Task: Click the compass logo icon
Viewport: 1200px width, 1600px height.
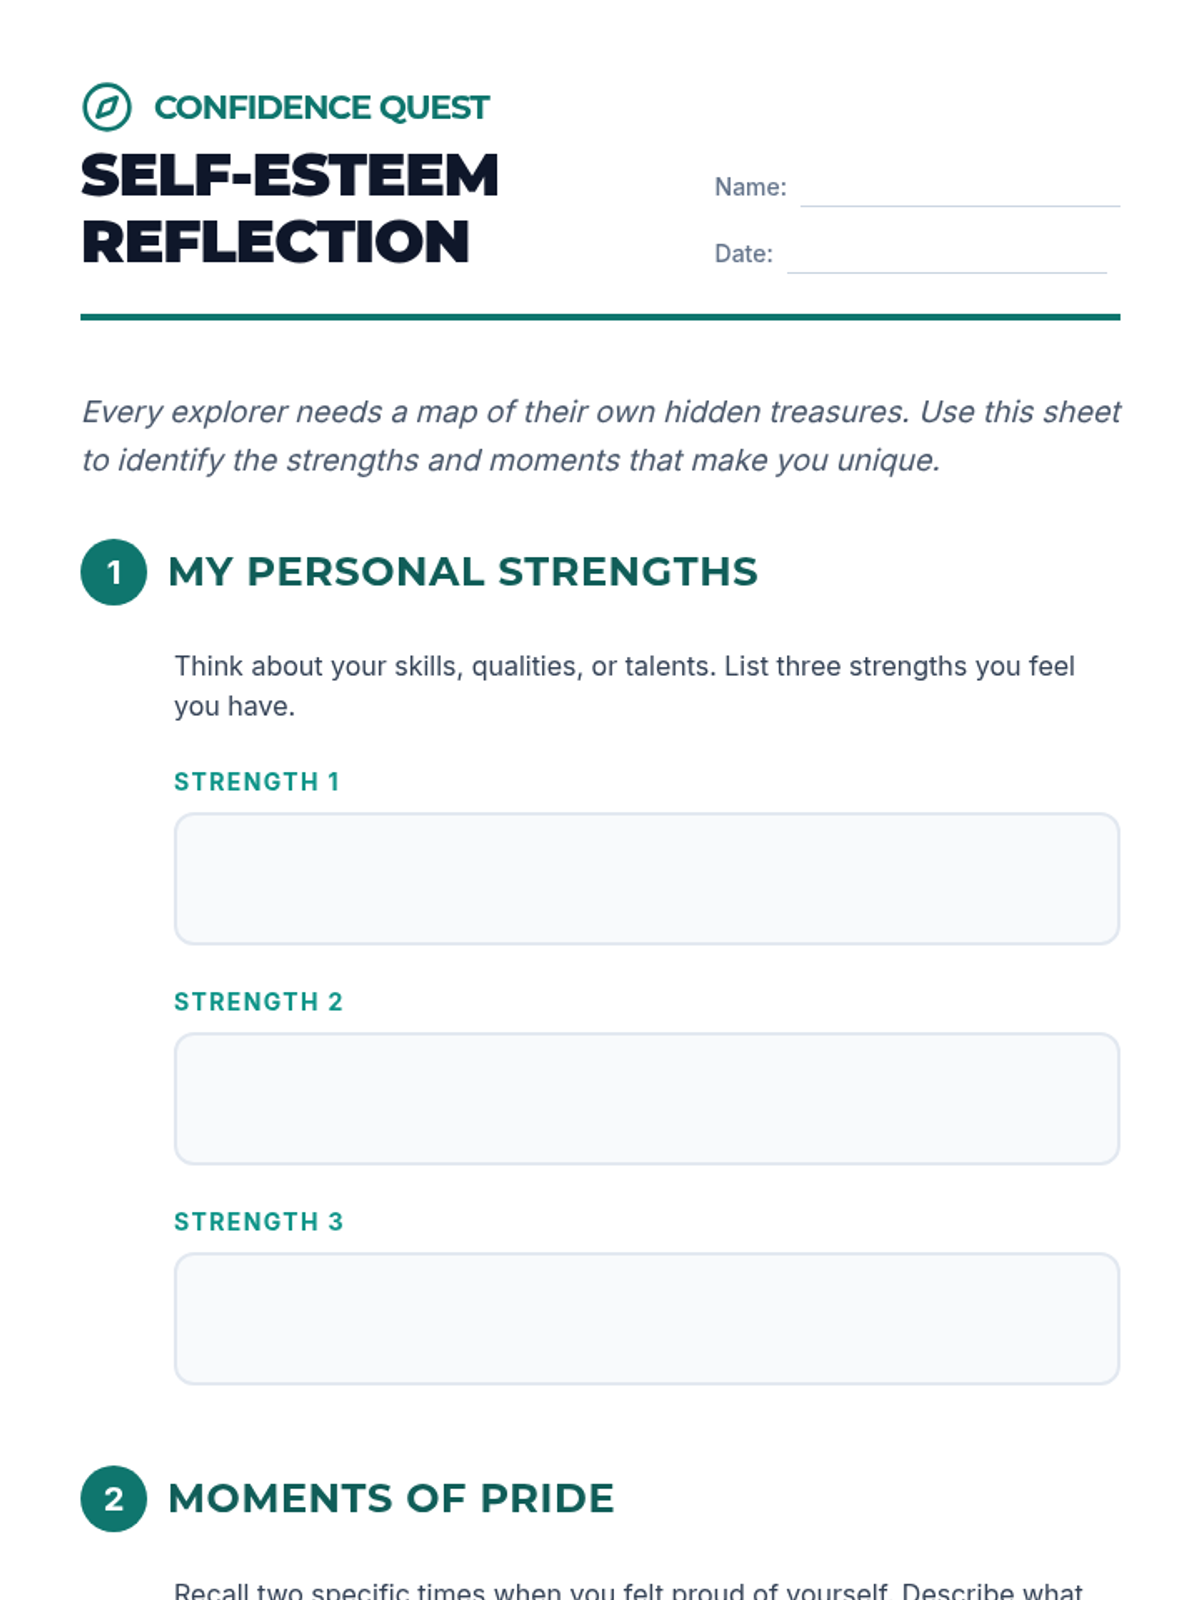Action: [107, 107]
